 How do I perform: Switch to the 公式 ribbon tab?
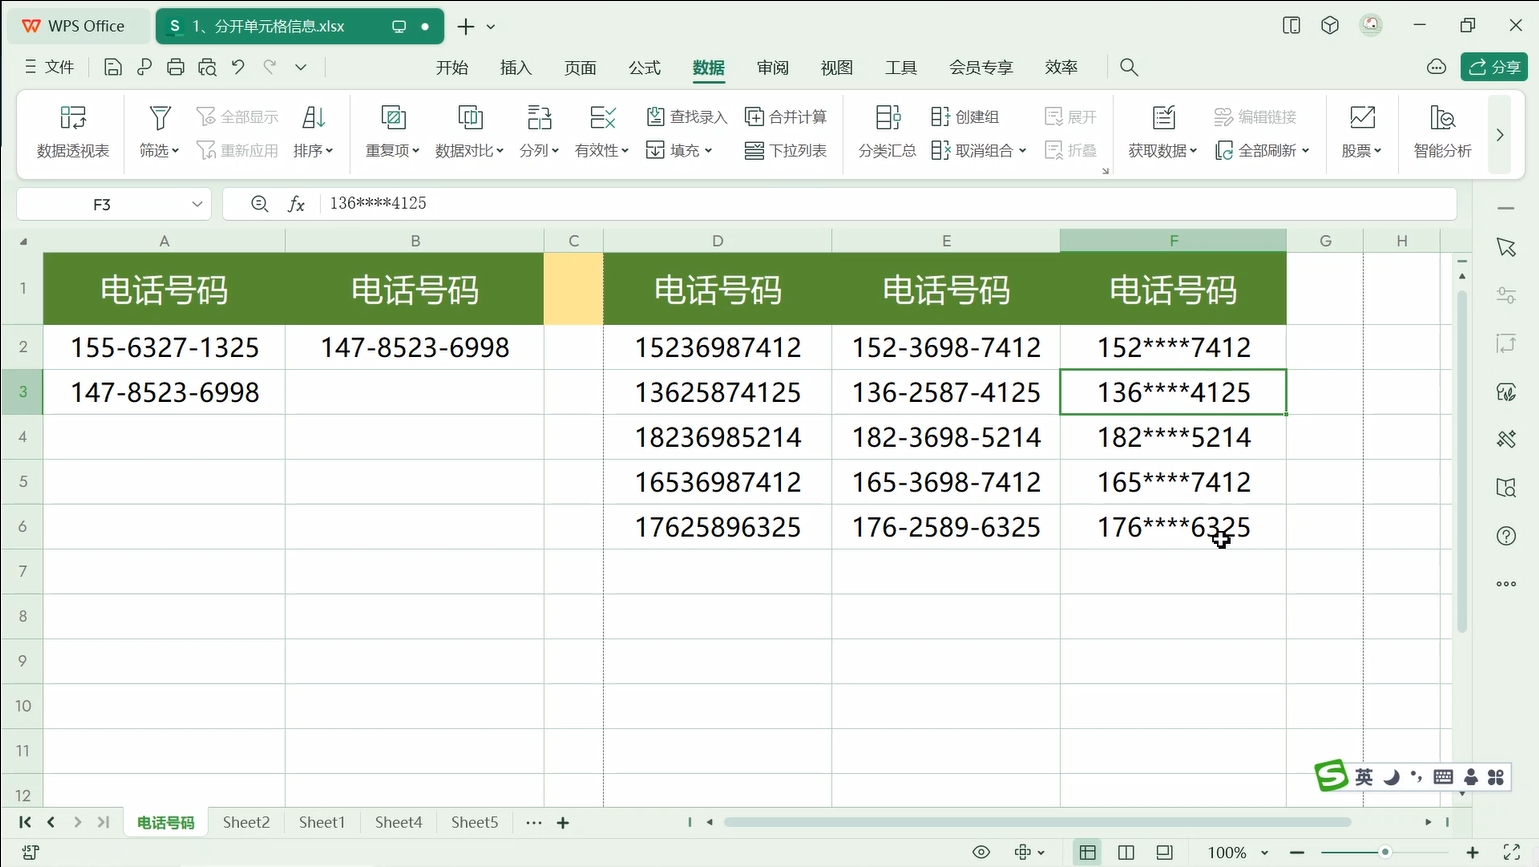pos(644,67)
